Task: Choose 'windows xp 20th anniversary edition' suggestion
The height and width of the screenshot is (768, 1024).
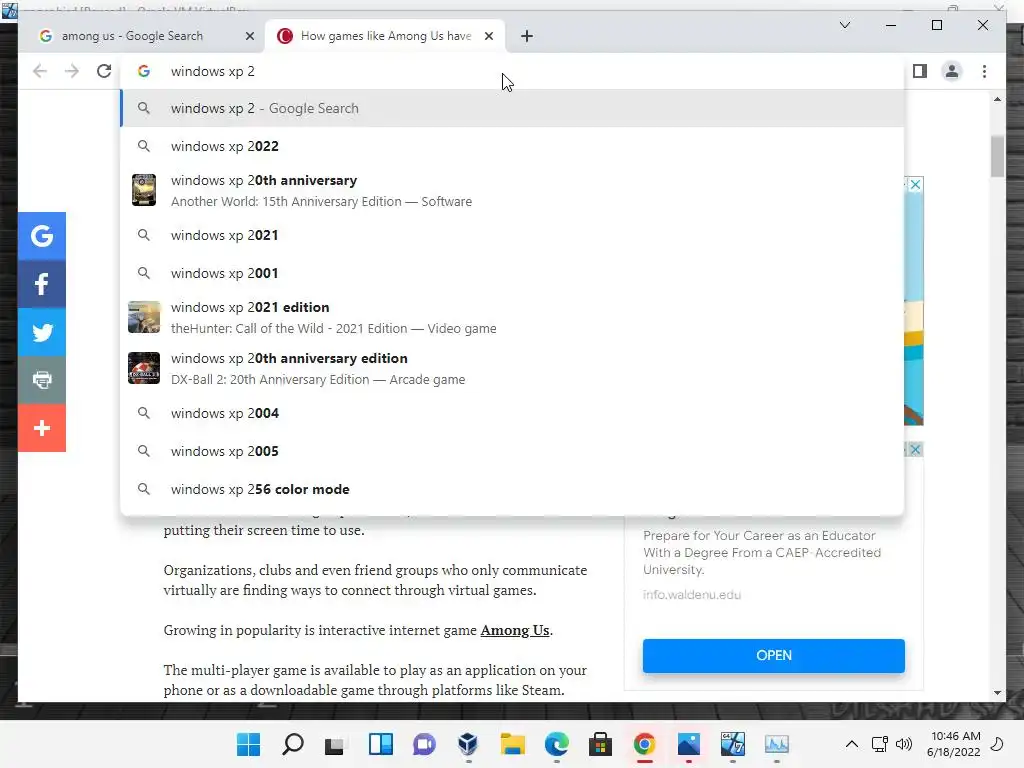Action: coord(513,368)
